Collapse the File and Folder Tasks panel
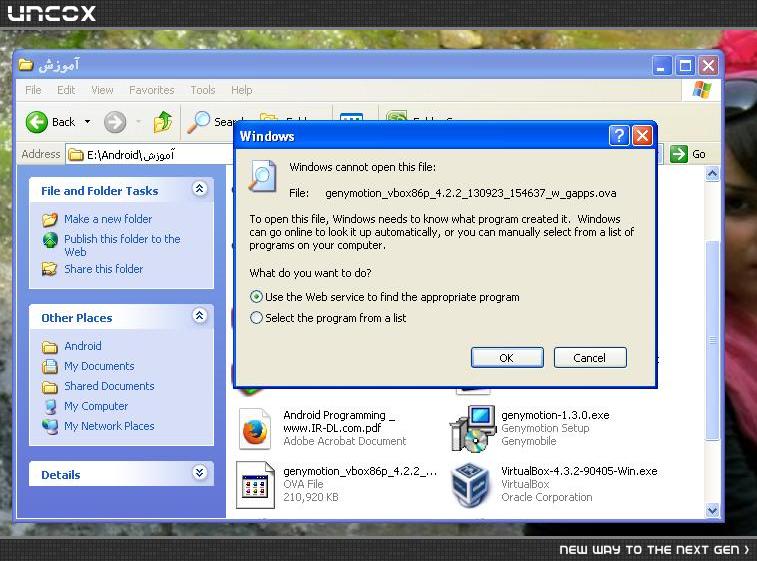This screenshot has height=561, width=757. coord(200,188)
